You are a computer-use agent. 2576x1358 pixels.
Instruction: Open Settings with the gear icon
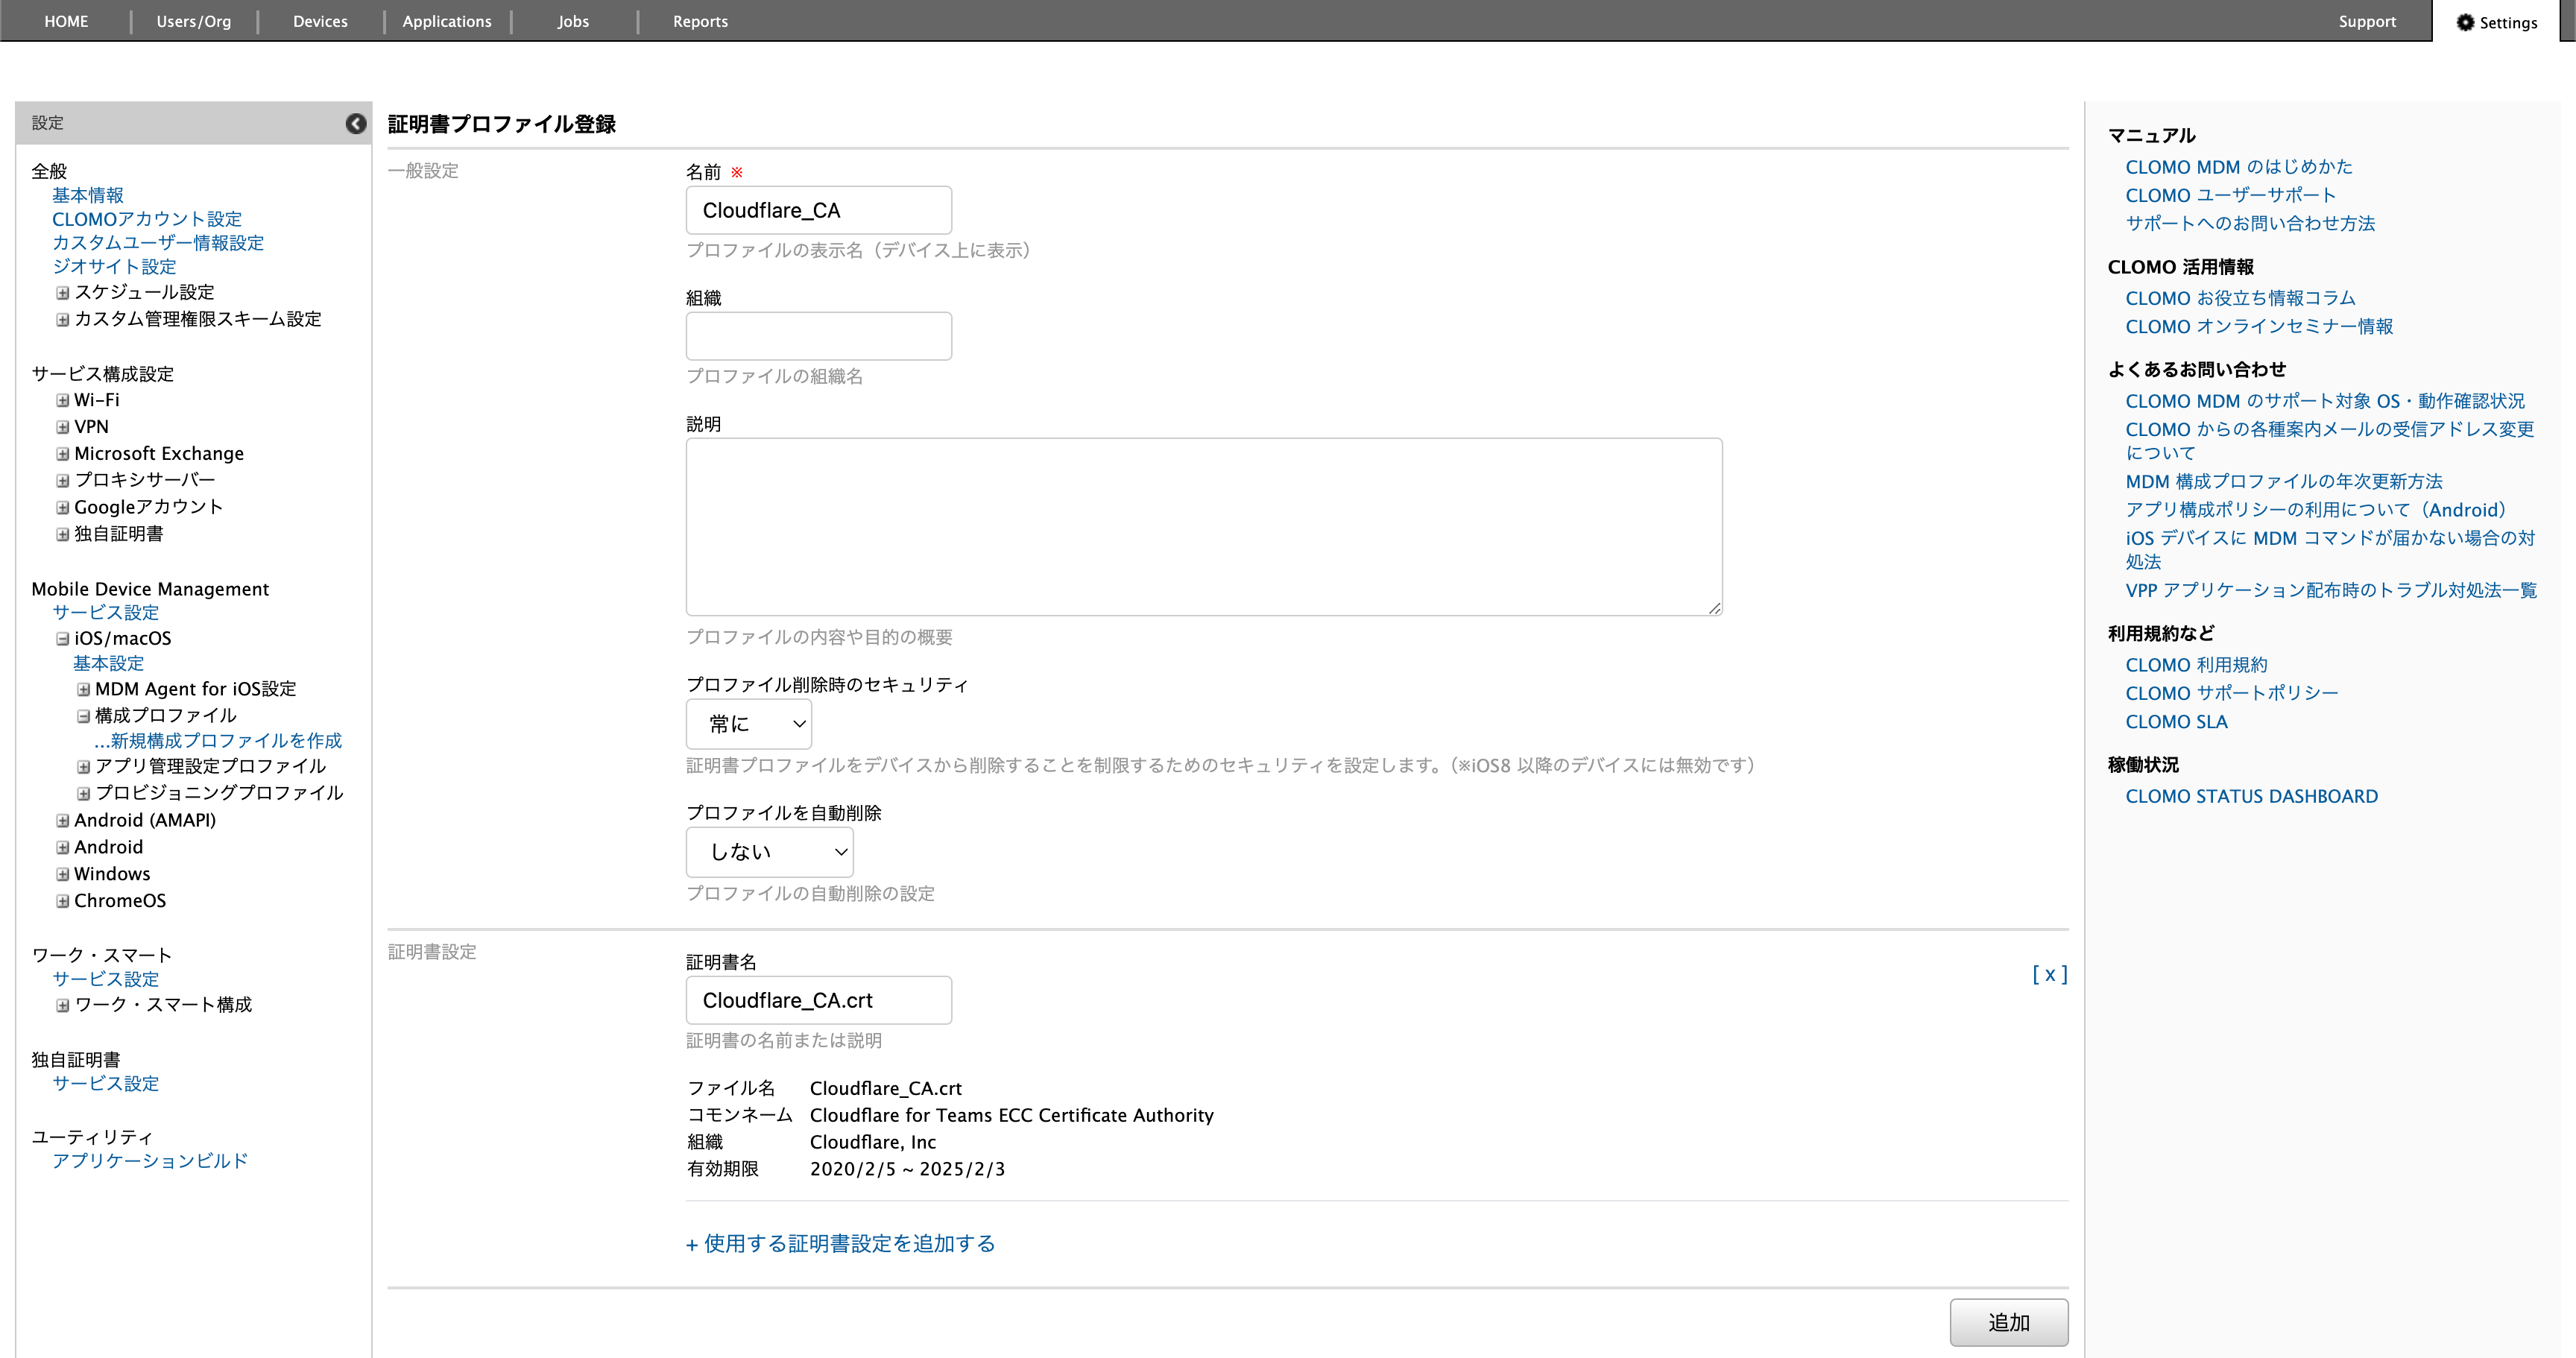2465,22
